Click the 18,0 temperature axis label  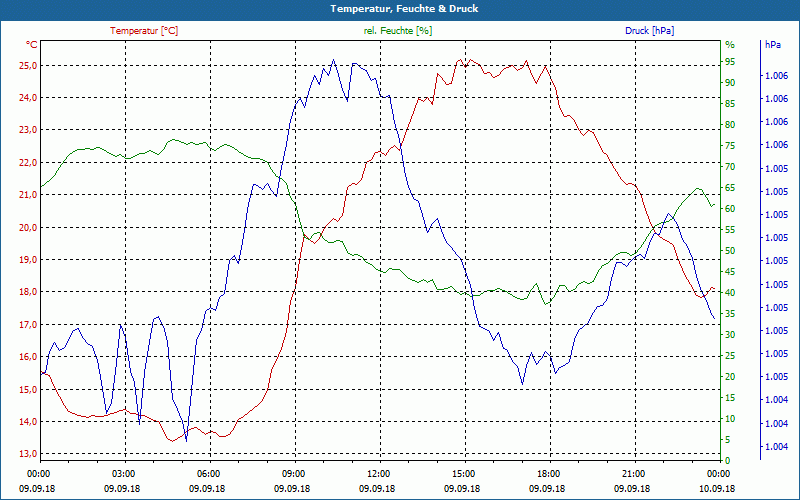28,292
